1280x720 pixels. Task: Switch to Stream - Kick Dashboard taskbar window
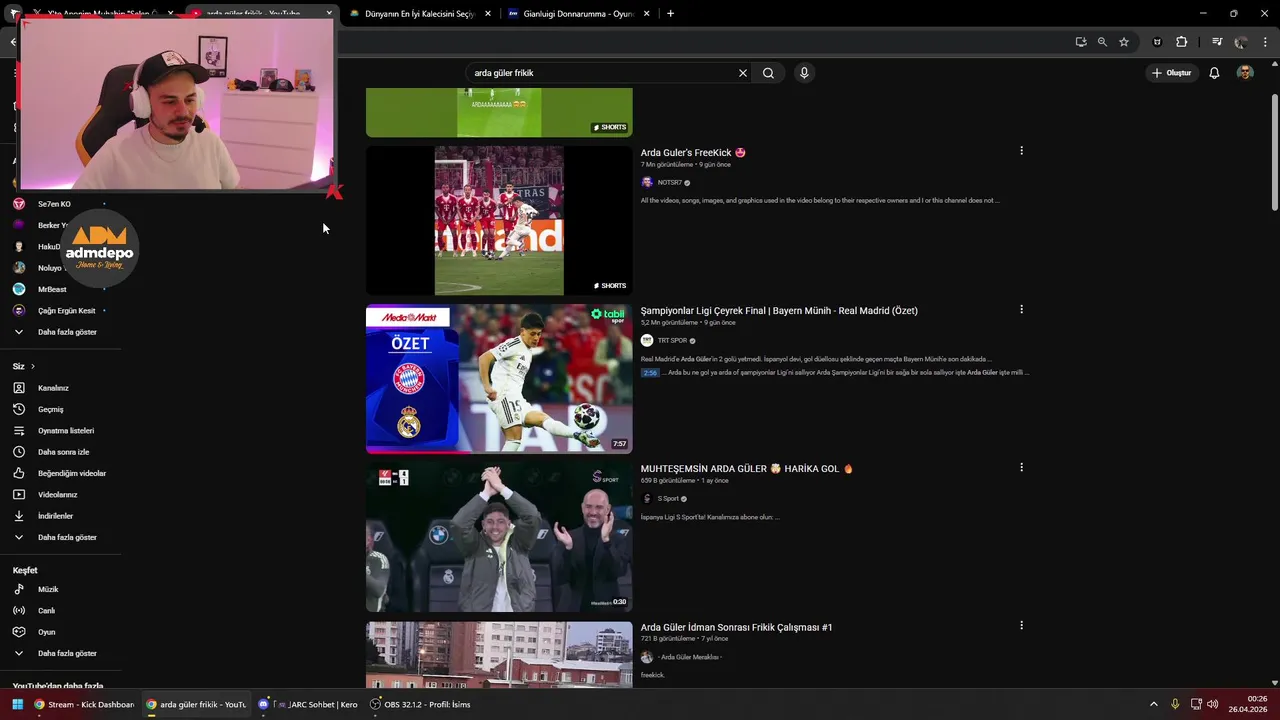(84, 704)
